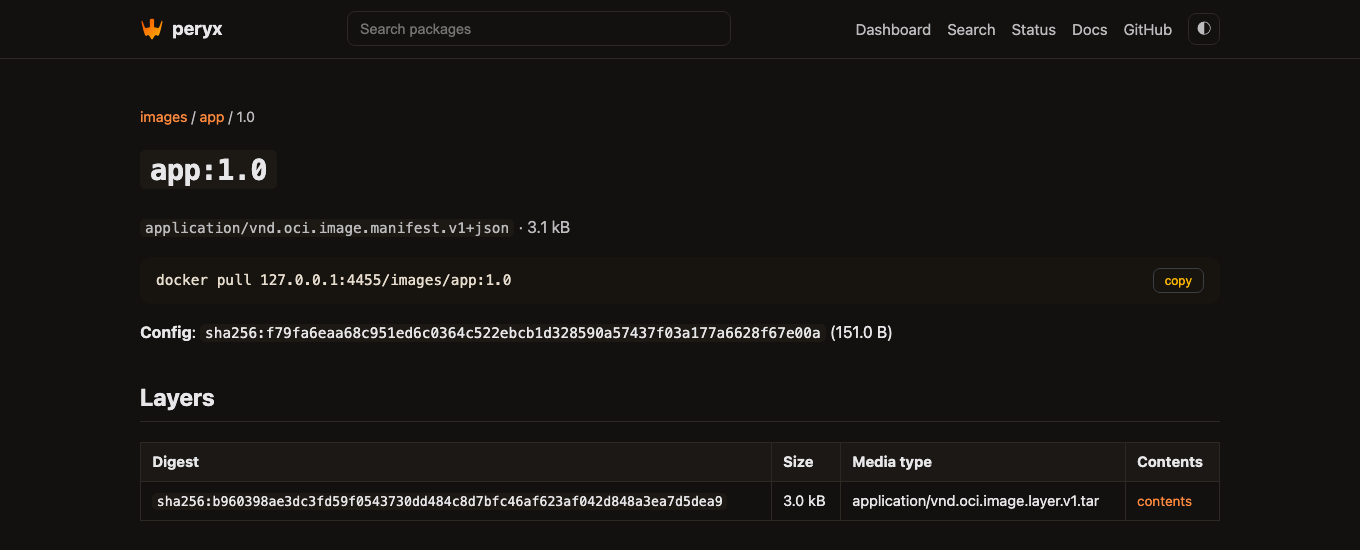The image size is (1360, 550).
Task: Open the layer contents link
Action: tap(1164, 501)
